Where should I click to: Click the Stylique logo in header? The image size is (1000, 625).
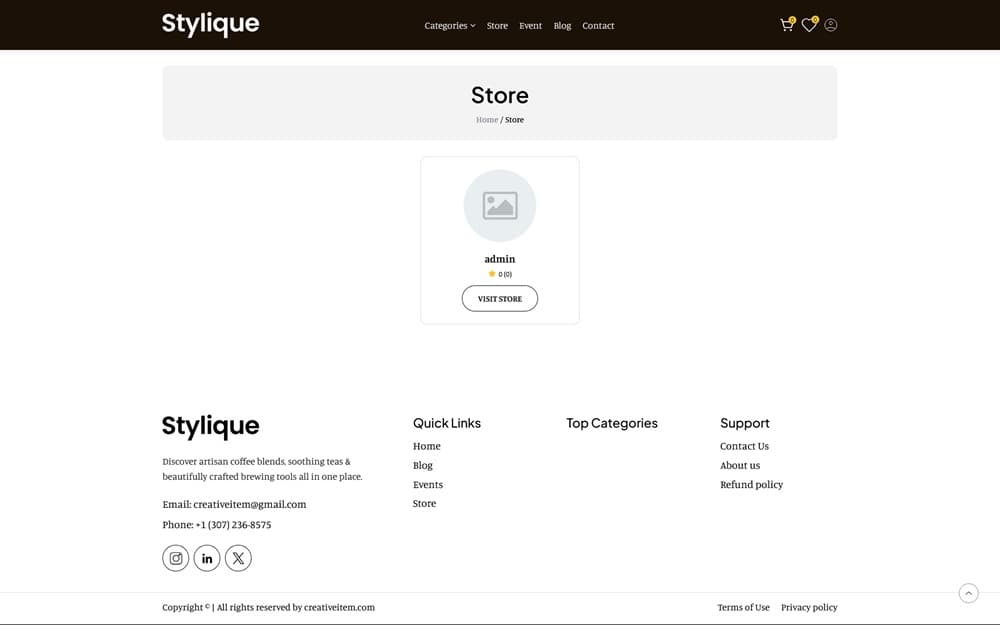point(211,25)
